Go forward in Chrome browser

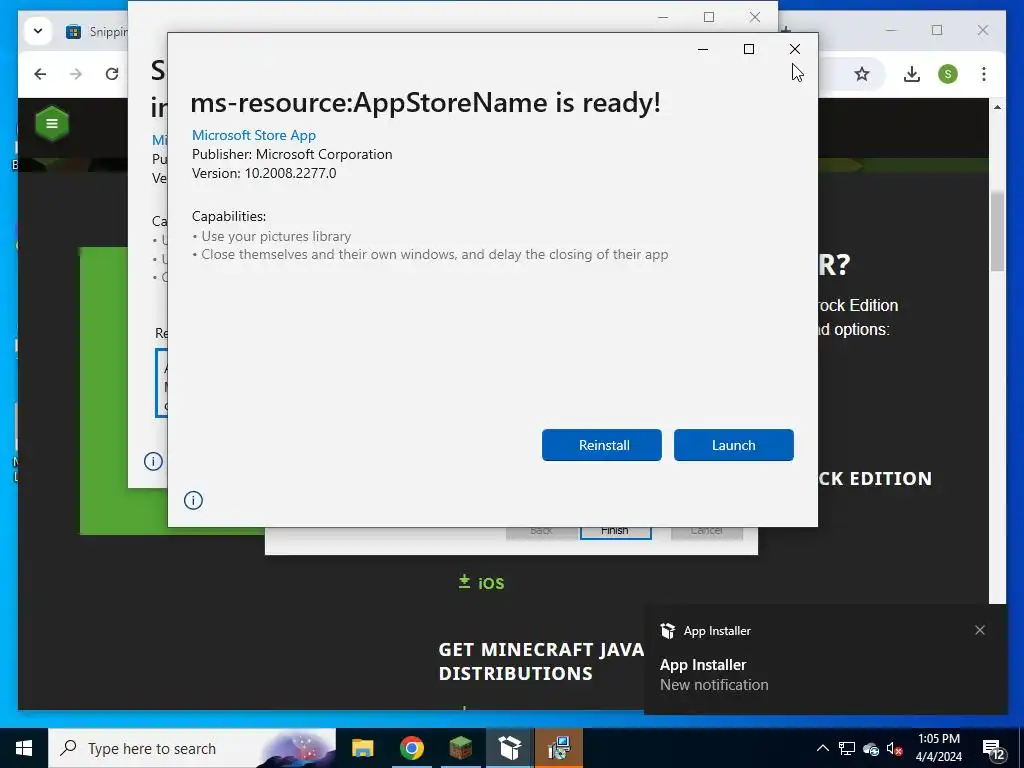click(x=76, y=74)
